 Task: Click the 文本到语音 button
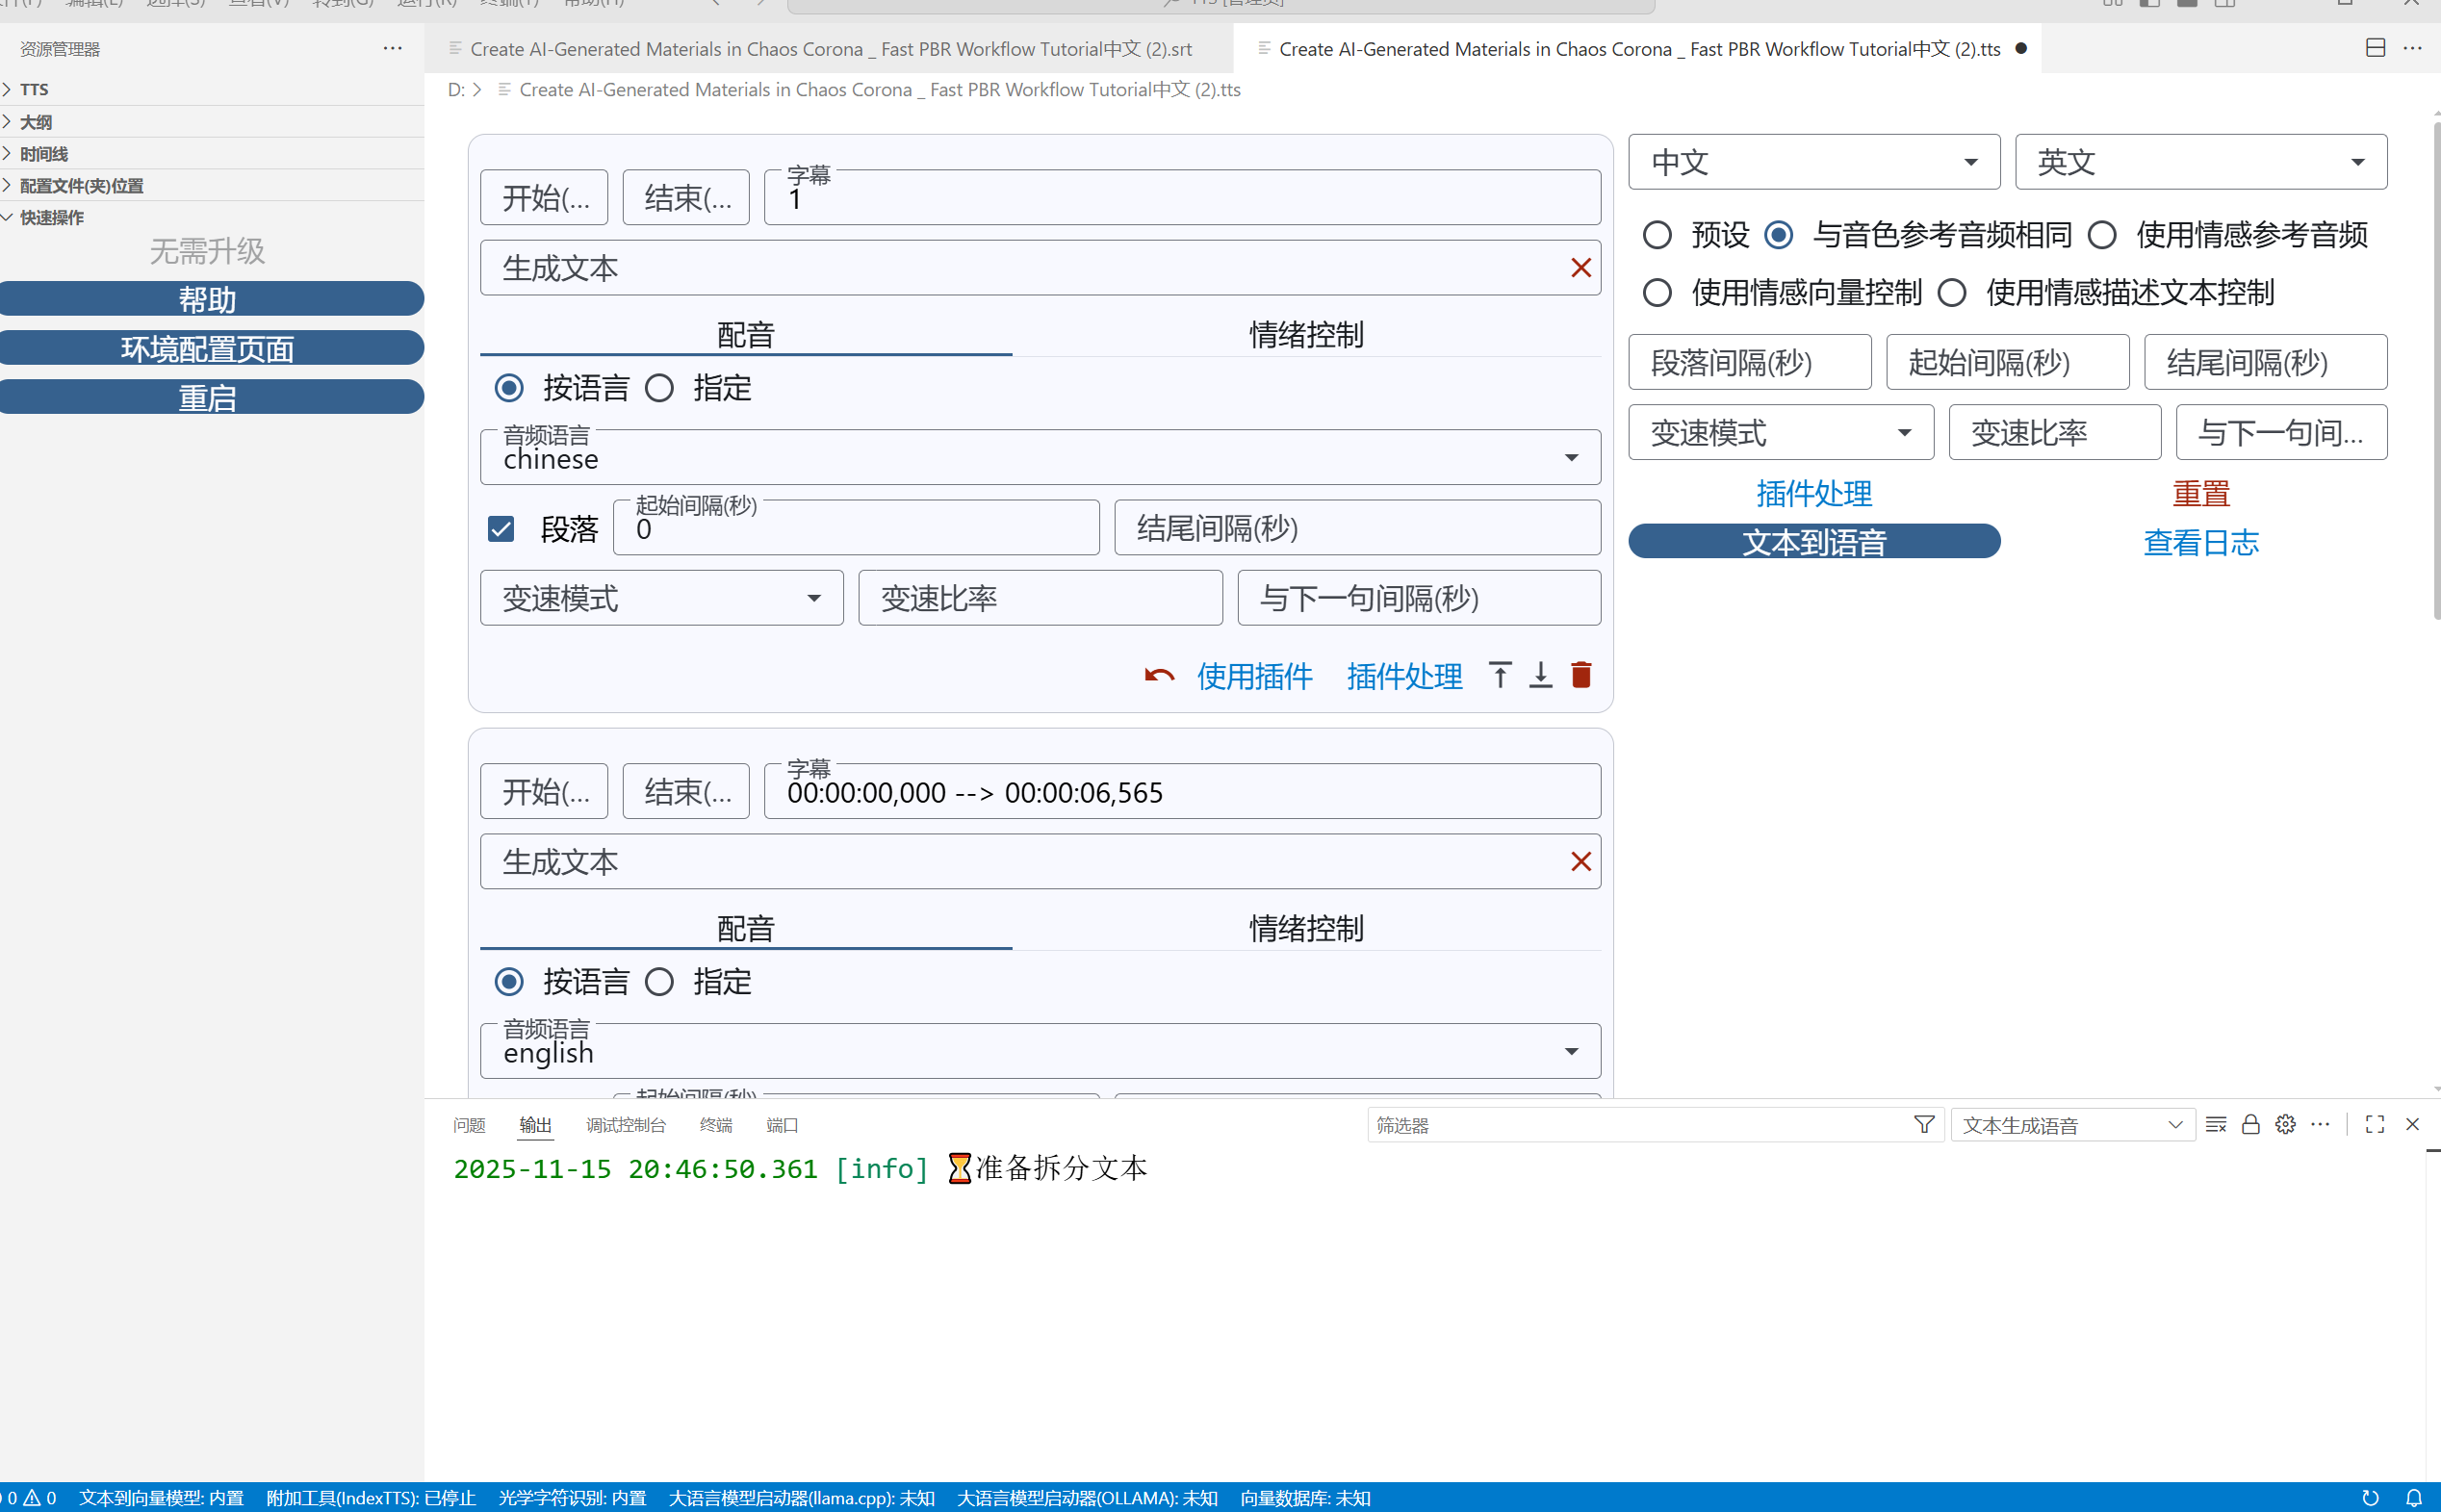coord(1813,542)
